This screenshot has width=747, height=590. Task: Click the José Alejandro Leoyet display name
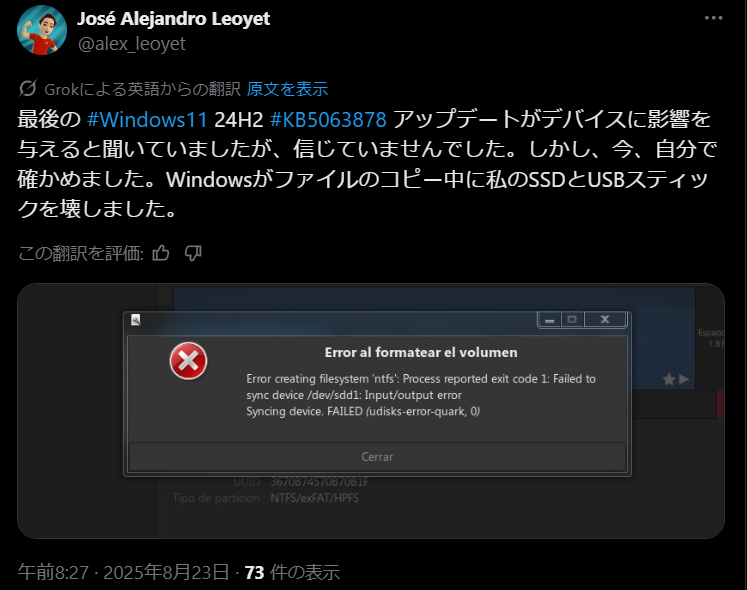tap(173, 19)
